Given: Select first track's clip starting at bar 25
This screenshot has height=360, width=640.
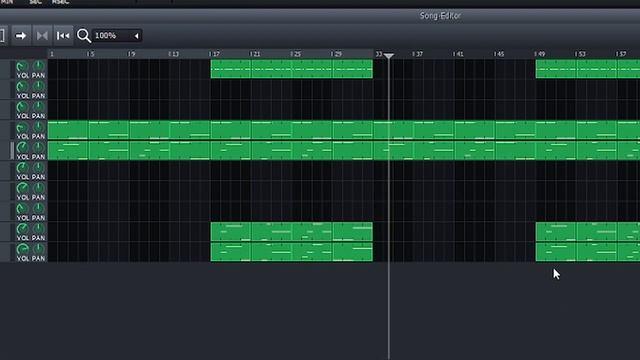Looking at the screenshot, I should [312, 69].
